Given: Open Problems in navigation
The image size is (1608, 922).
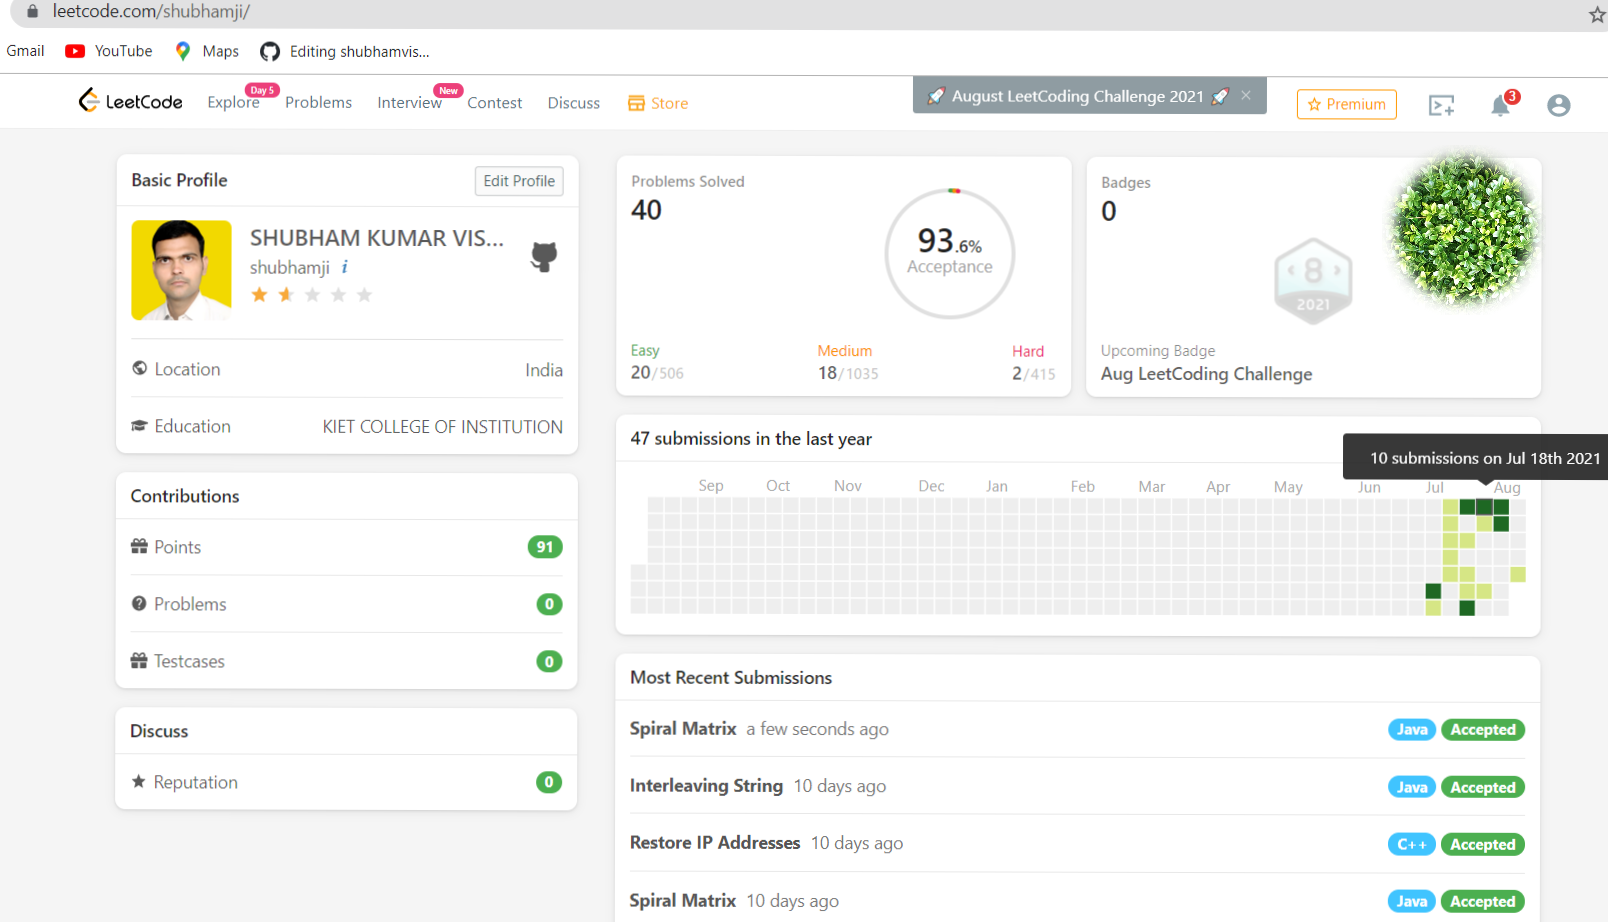Looking at the screenshot, I should point(318,102).
